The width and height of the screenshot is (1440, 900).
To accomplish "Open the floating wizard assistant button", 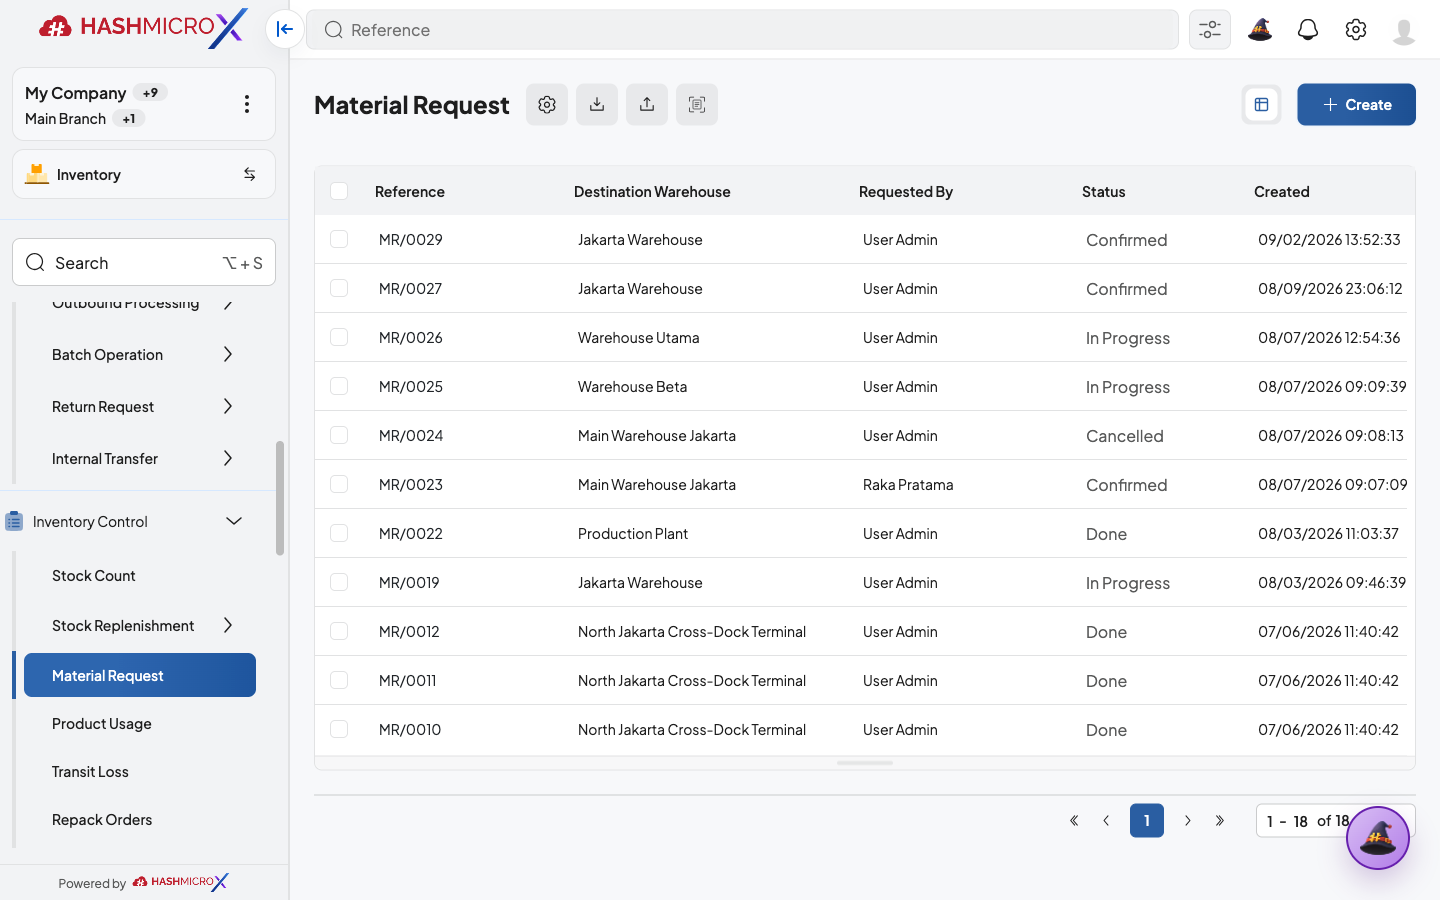I will pyautogui.click(x=1378, y=837).
